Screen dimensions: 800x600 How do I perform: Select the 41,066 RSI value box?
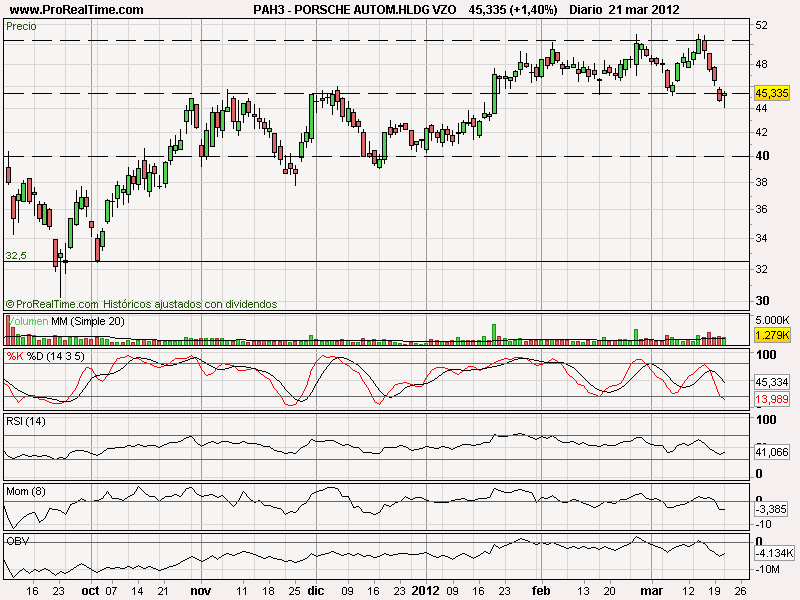771,452
